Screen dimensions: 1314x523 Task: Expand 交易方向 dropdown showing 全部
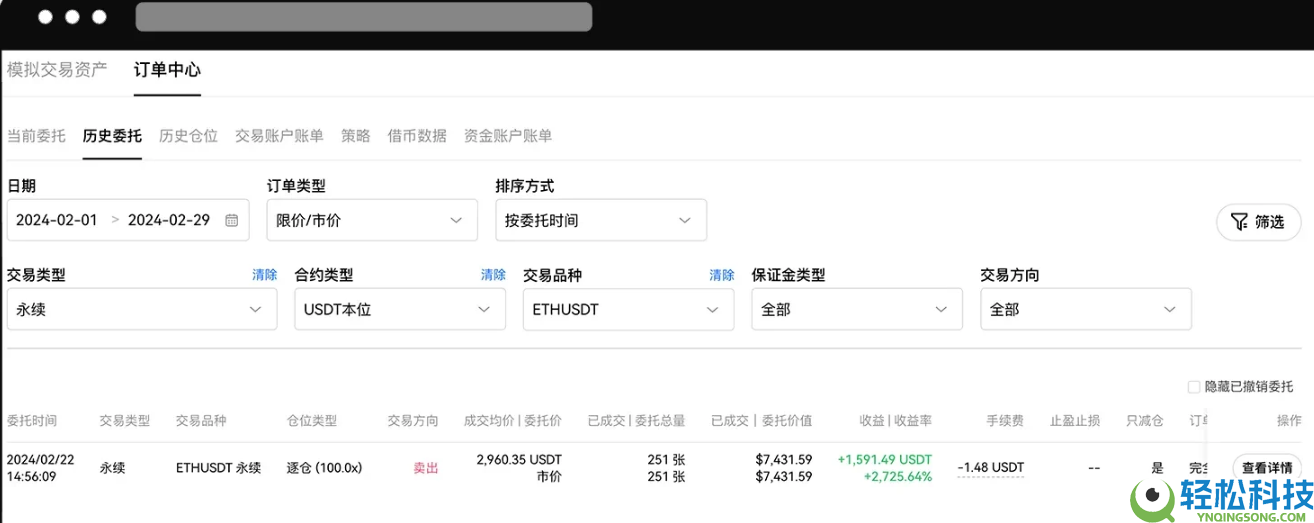(x=1086, y=309)
